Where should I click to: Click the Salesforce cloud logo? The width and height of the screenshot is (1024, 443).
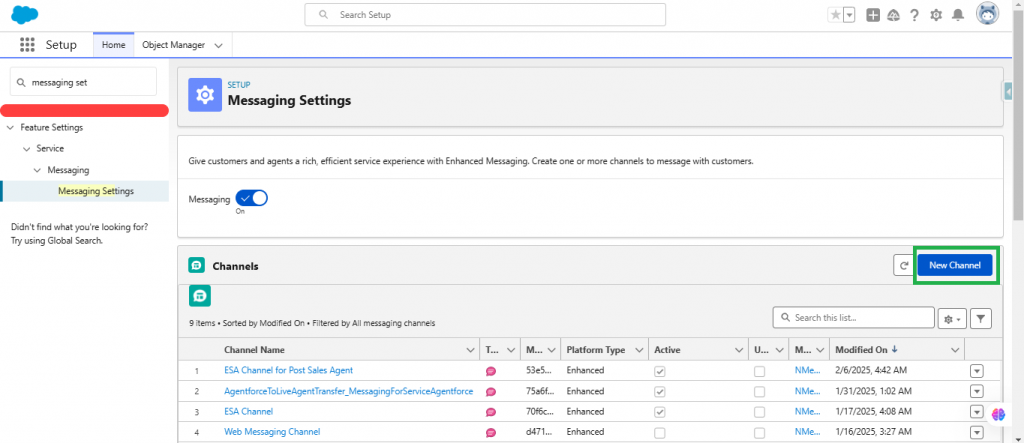coord(25,14)
